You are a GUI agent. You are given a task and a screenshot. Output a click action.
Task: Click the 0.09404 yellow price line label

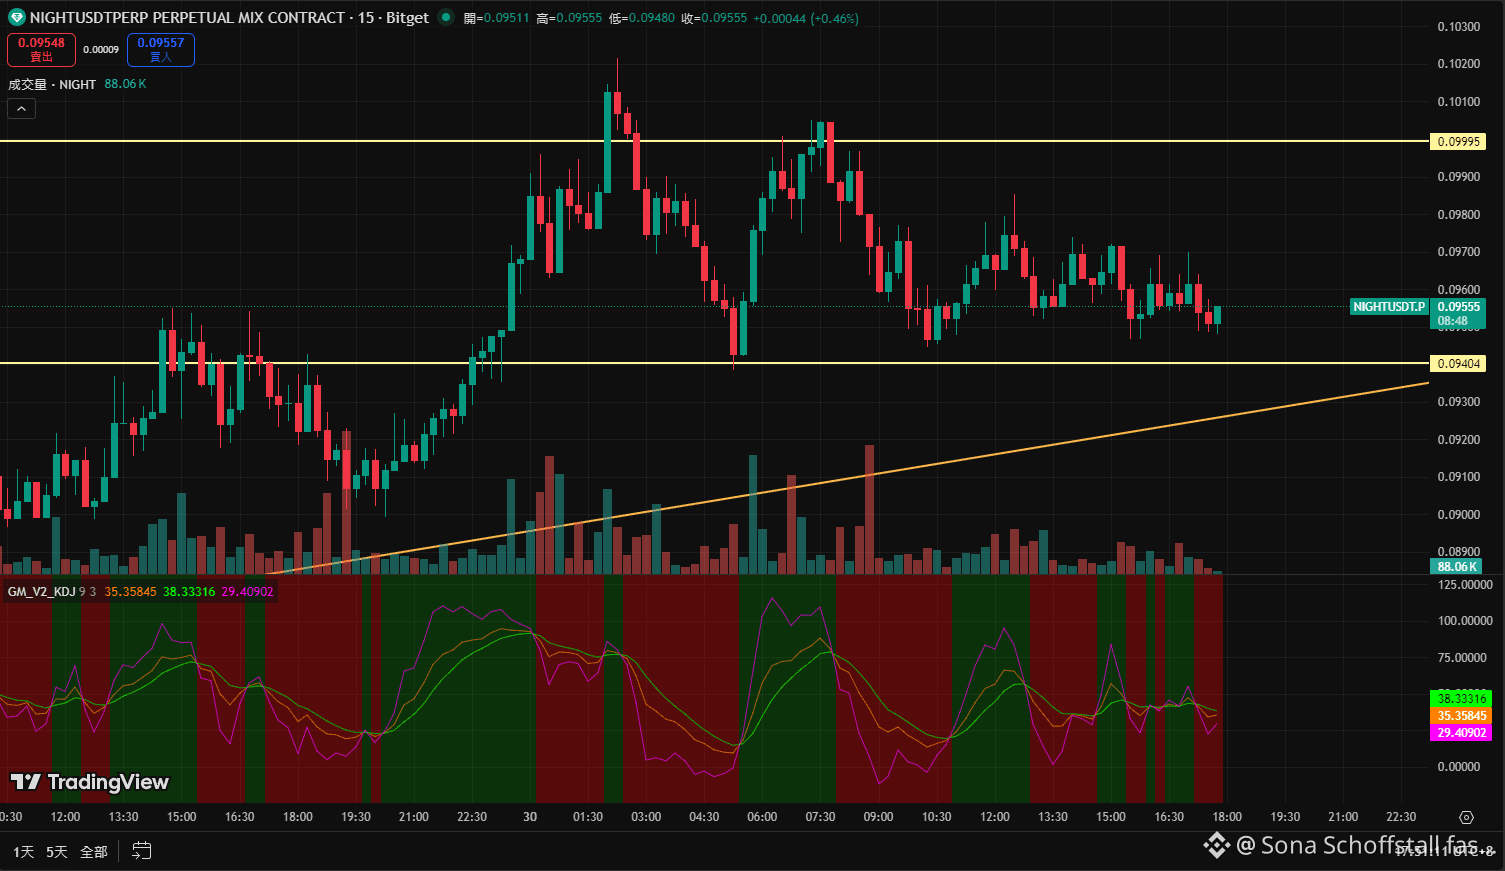click(x=1458, y=364)
